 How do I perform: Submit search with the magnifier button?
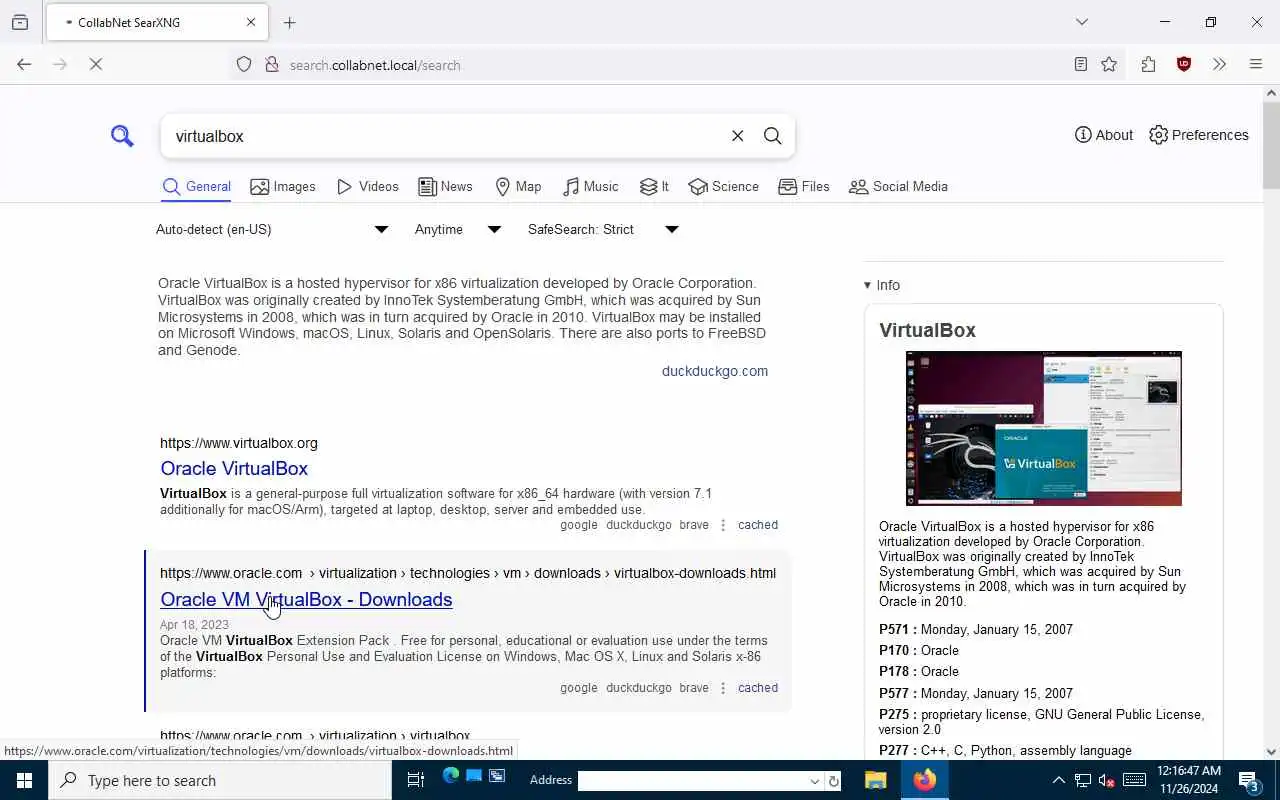pyautogui.click(x=772, y=136)
